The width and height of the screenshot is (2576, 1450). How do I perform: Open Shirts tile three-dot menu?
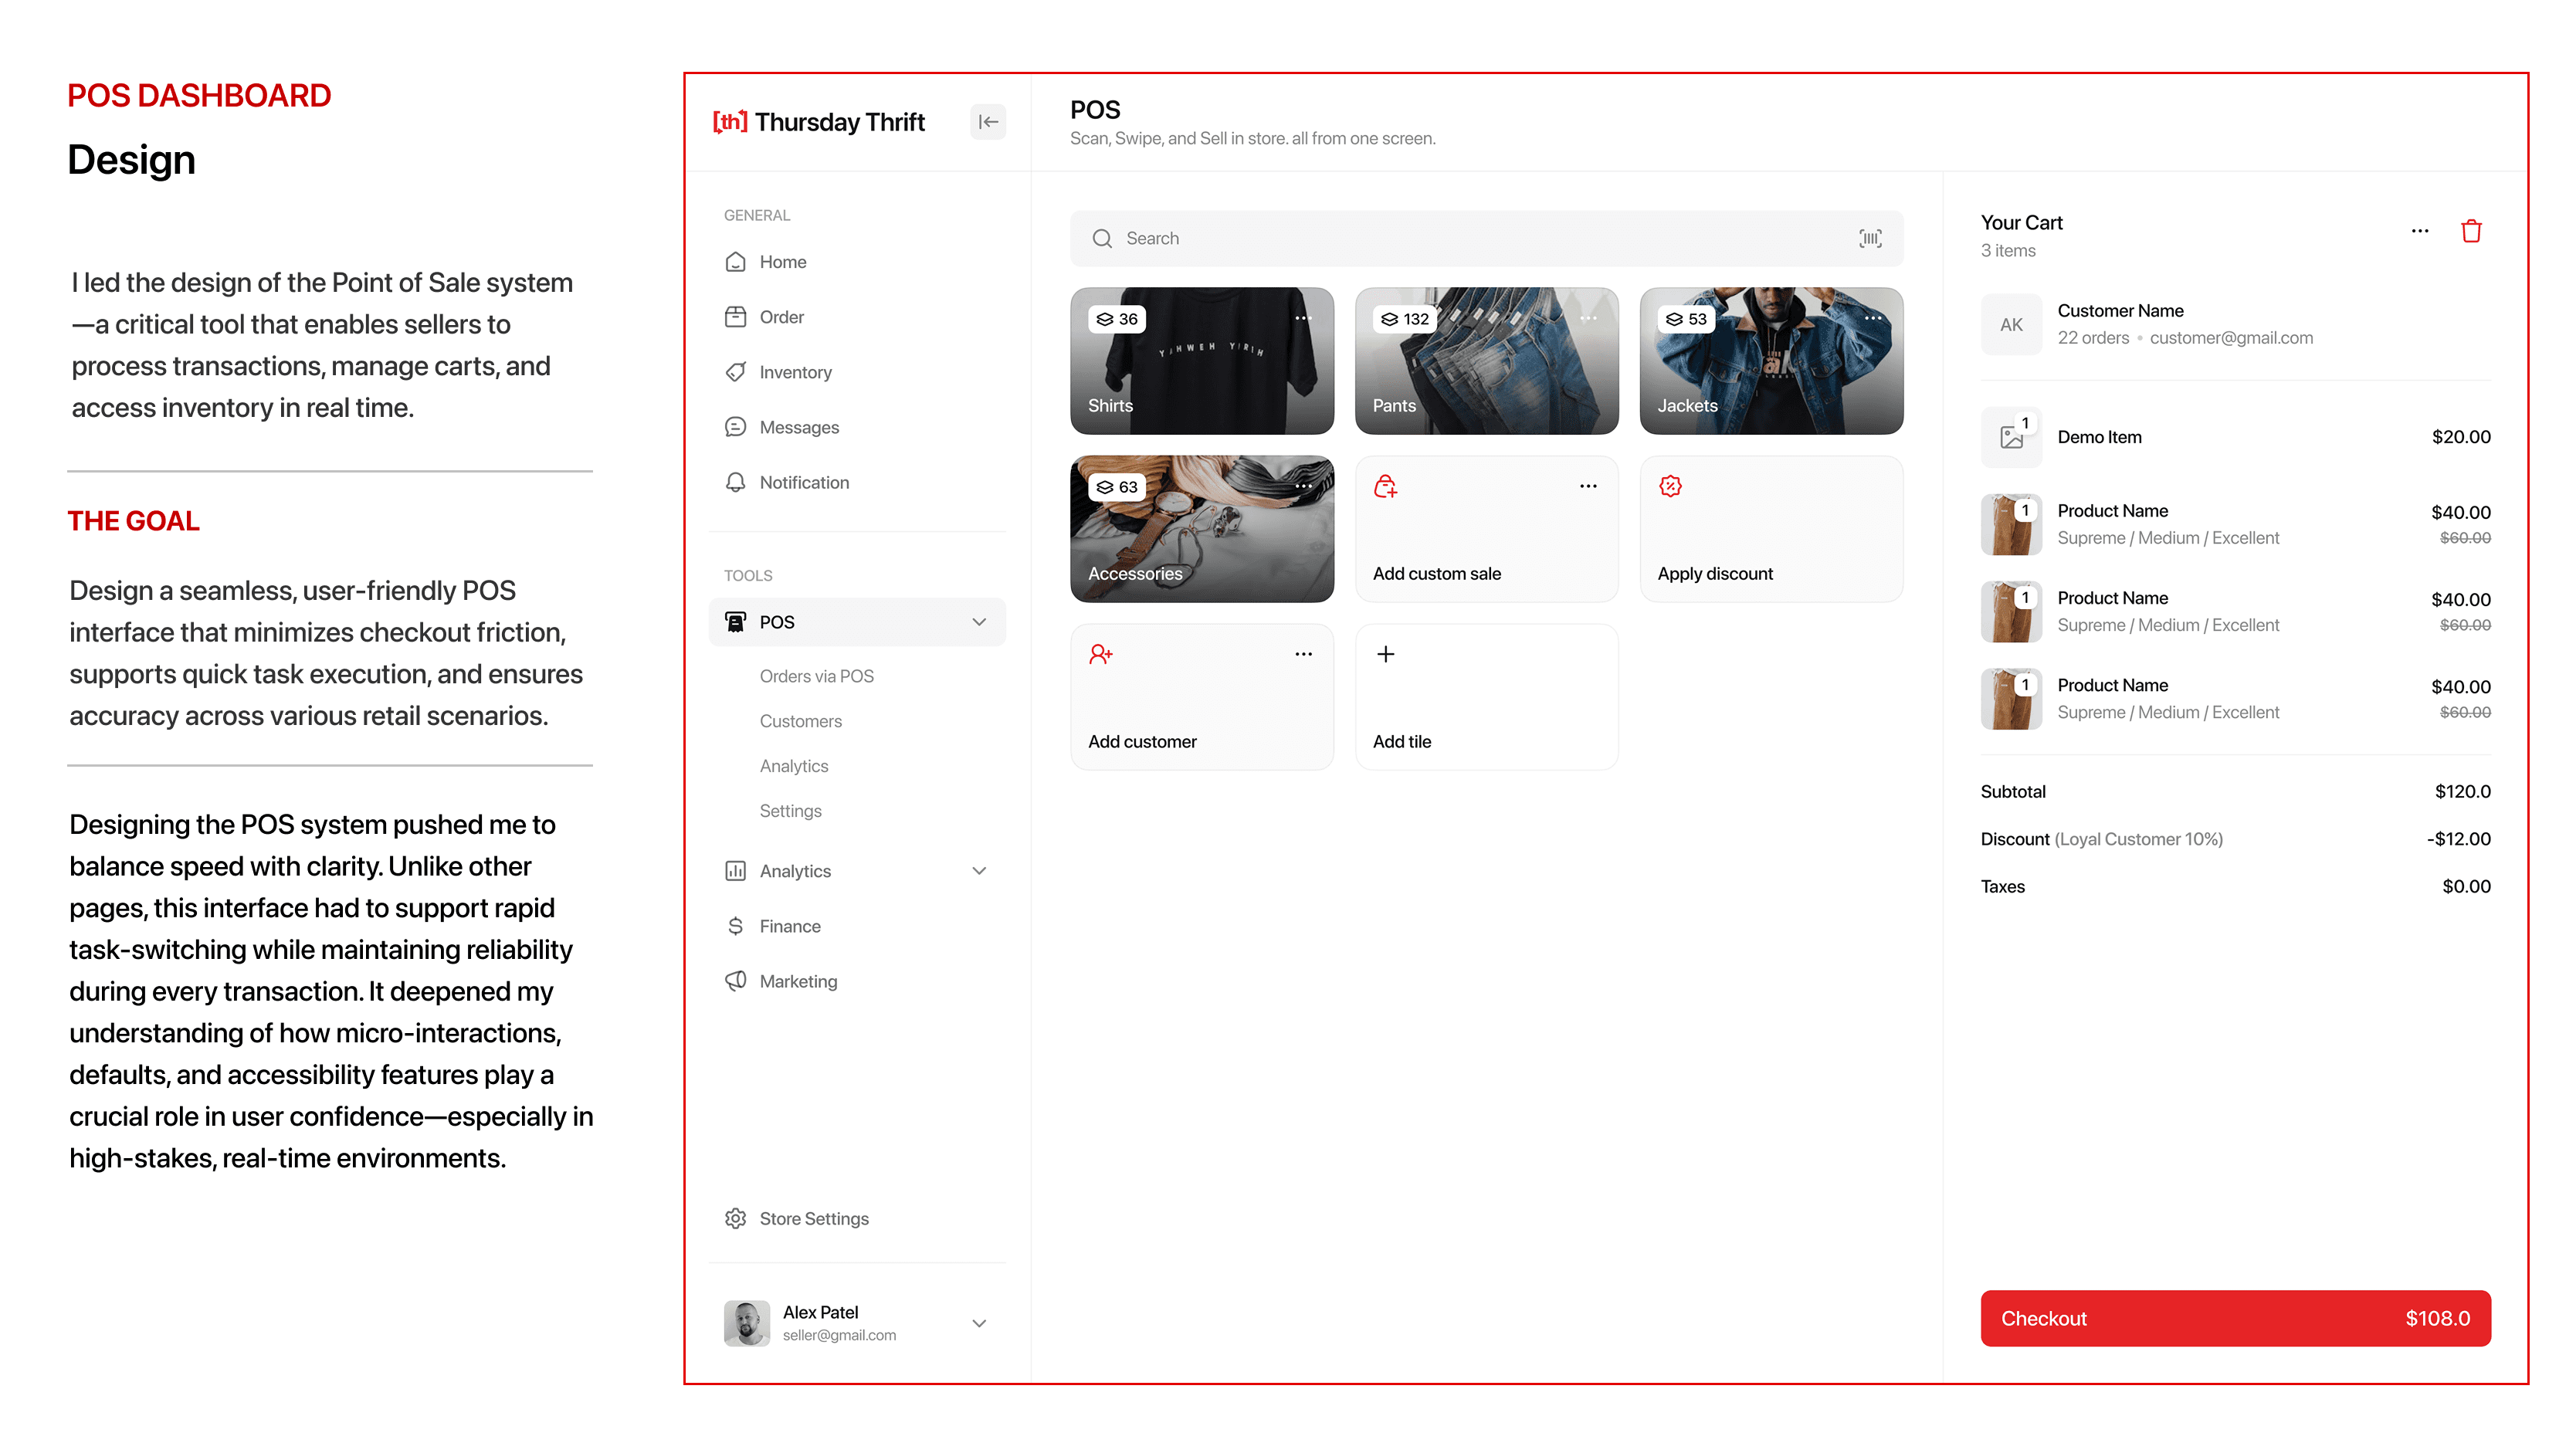(1303, 318)
